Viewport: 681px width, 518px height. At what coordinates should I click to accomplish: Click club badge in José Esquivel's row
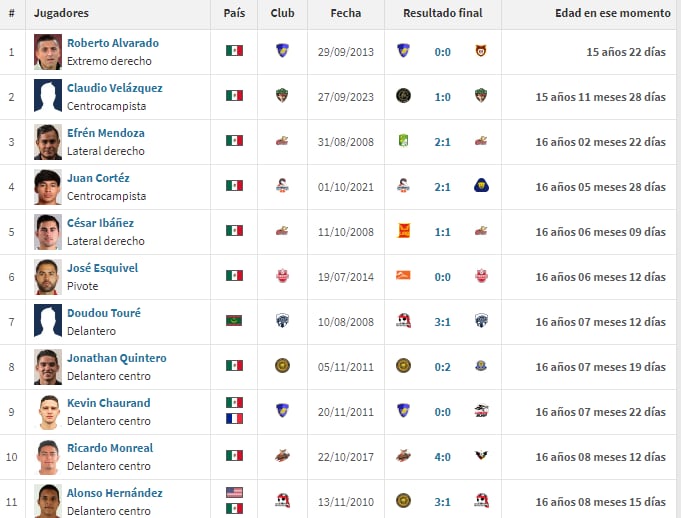coord(282,276)
